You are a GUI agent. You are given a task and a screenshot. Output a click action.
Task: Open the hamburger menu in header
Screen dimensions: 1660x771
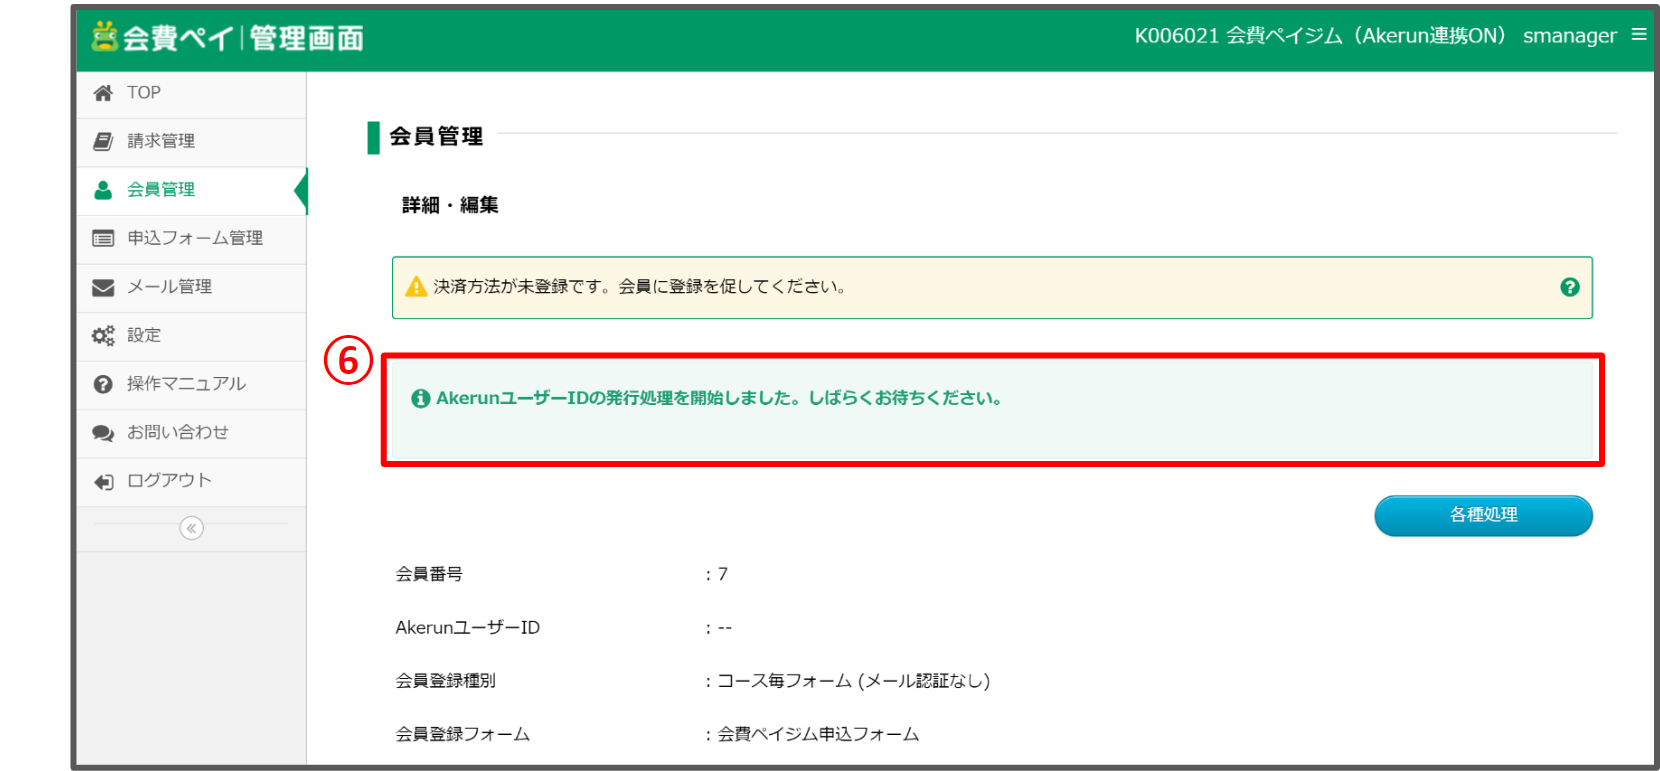click(1638, 35)
